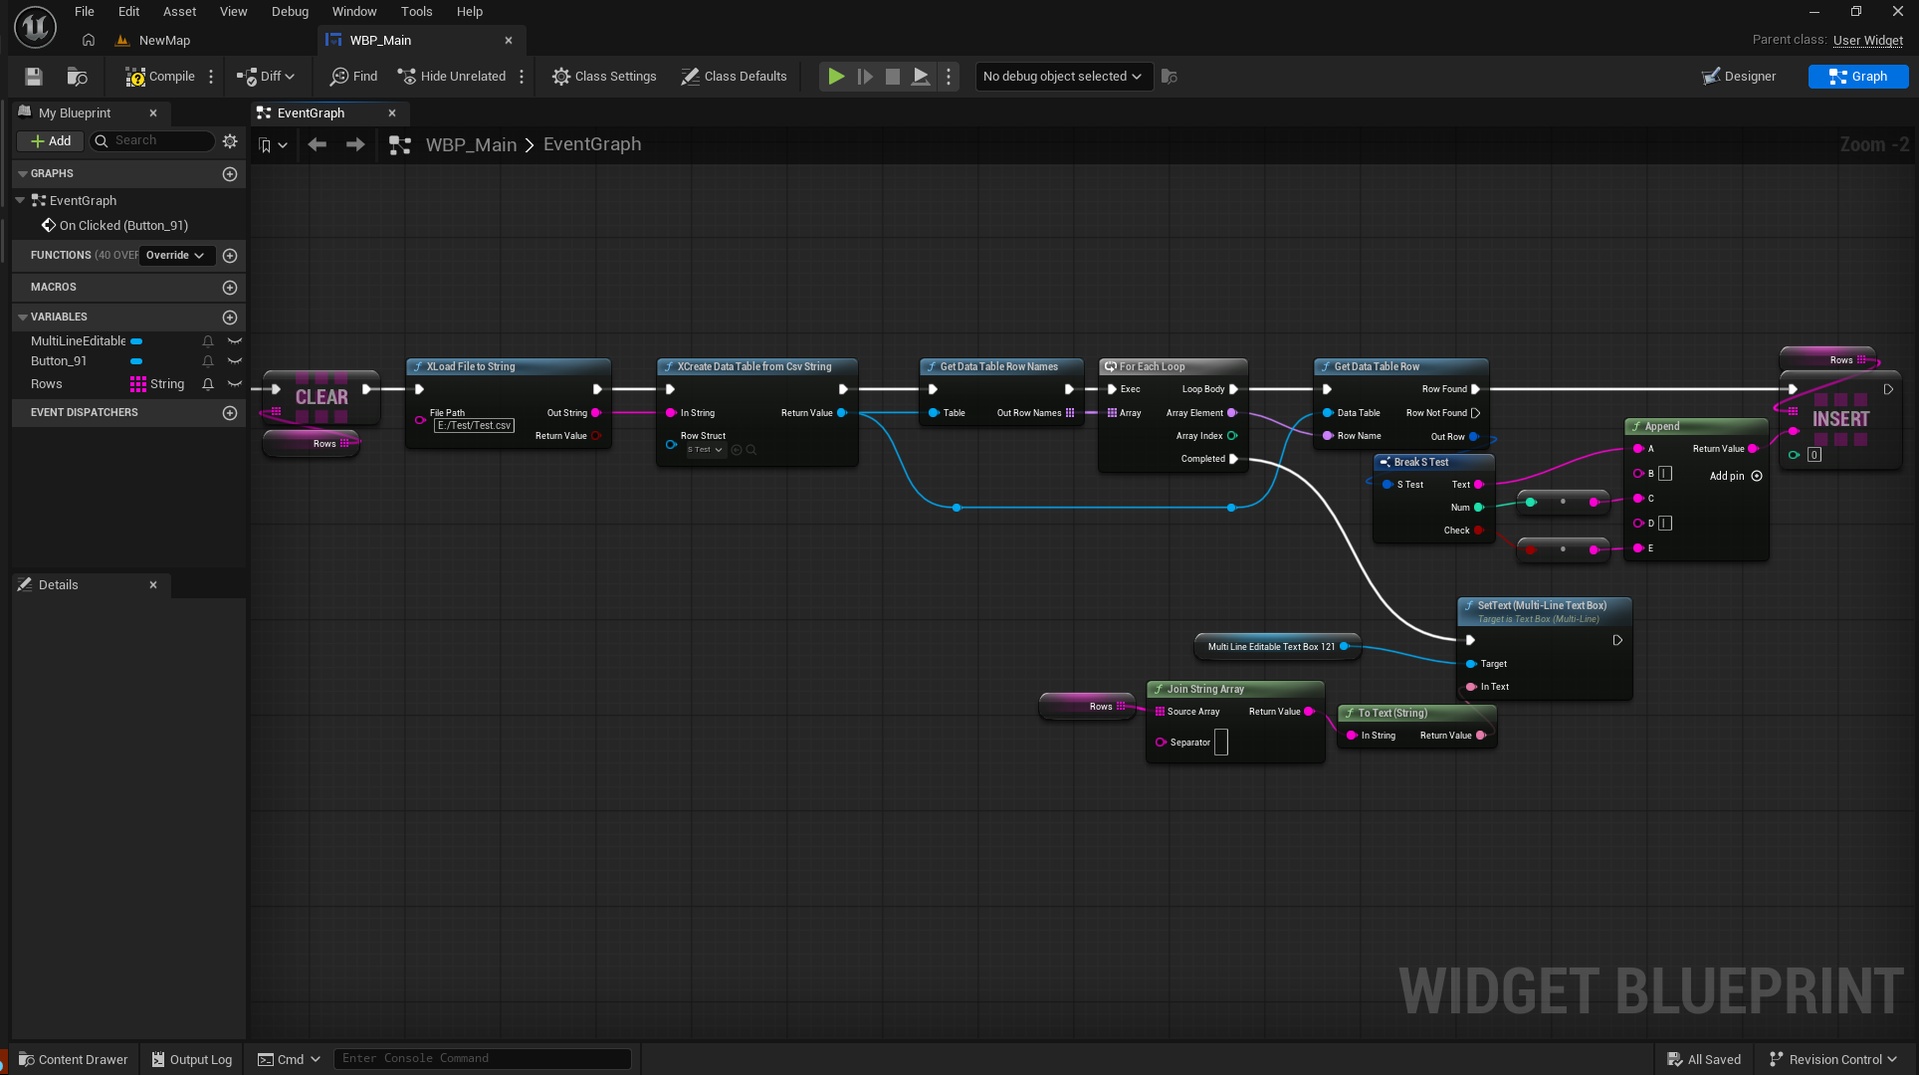Open the Tools menu

pos(416,11)
